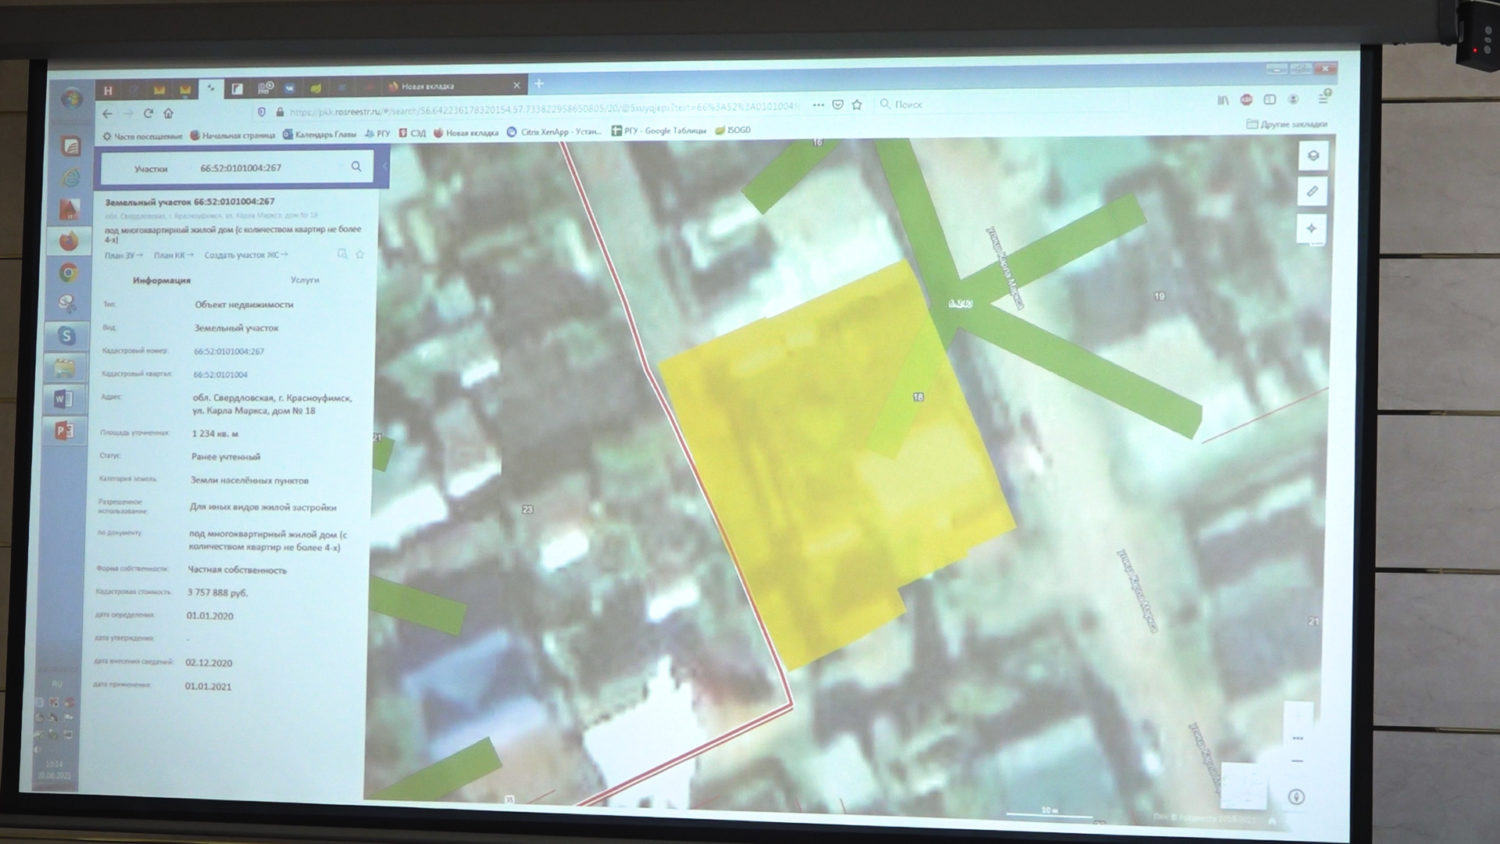Add parcel to favorites with star icon
1500x844 pixels.
[359, 255]
